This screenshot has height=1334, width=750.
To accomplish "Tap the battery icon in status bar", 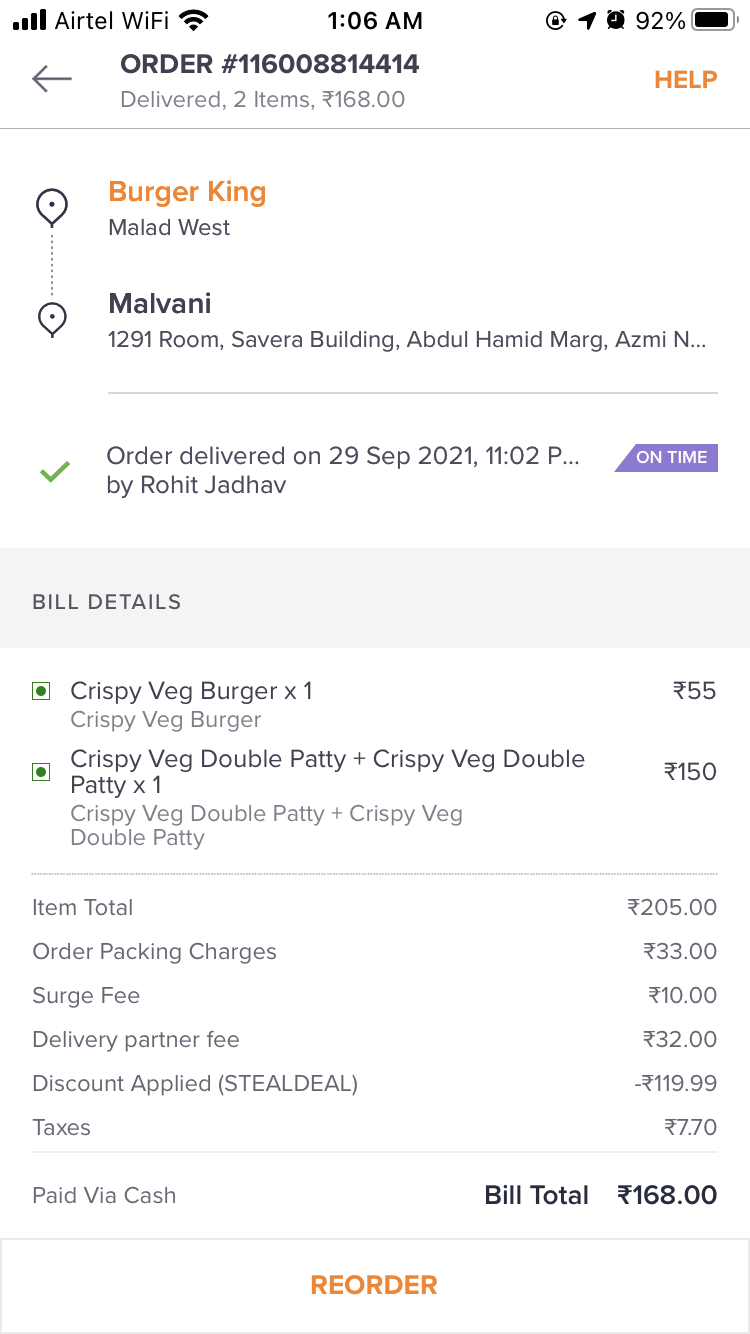I will pos(714,20).
